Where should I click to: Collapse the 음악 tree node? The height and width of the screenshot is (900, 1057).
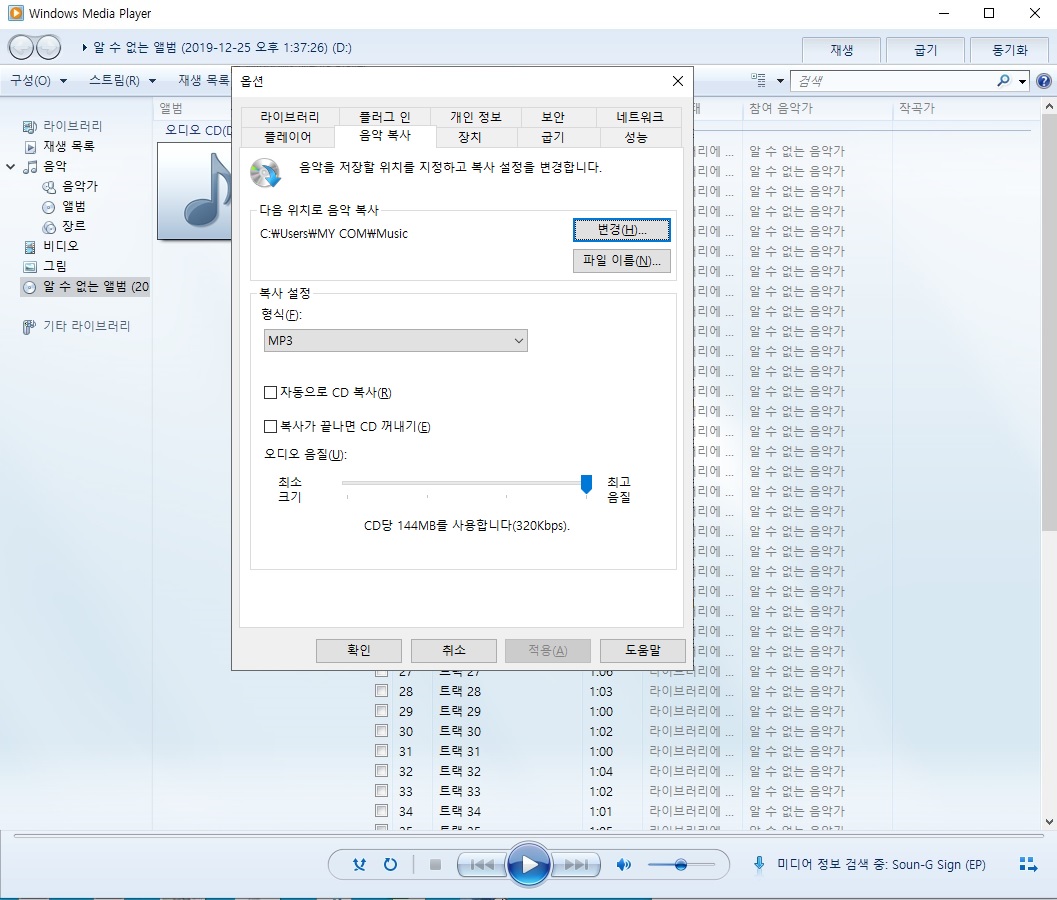(x=11, y=167)
